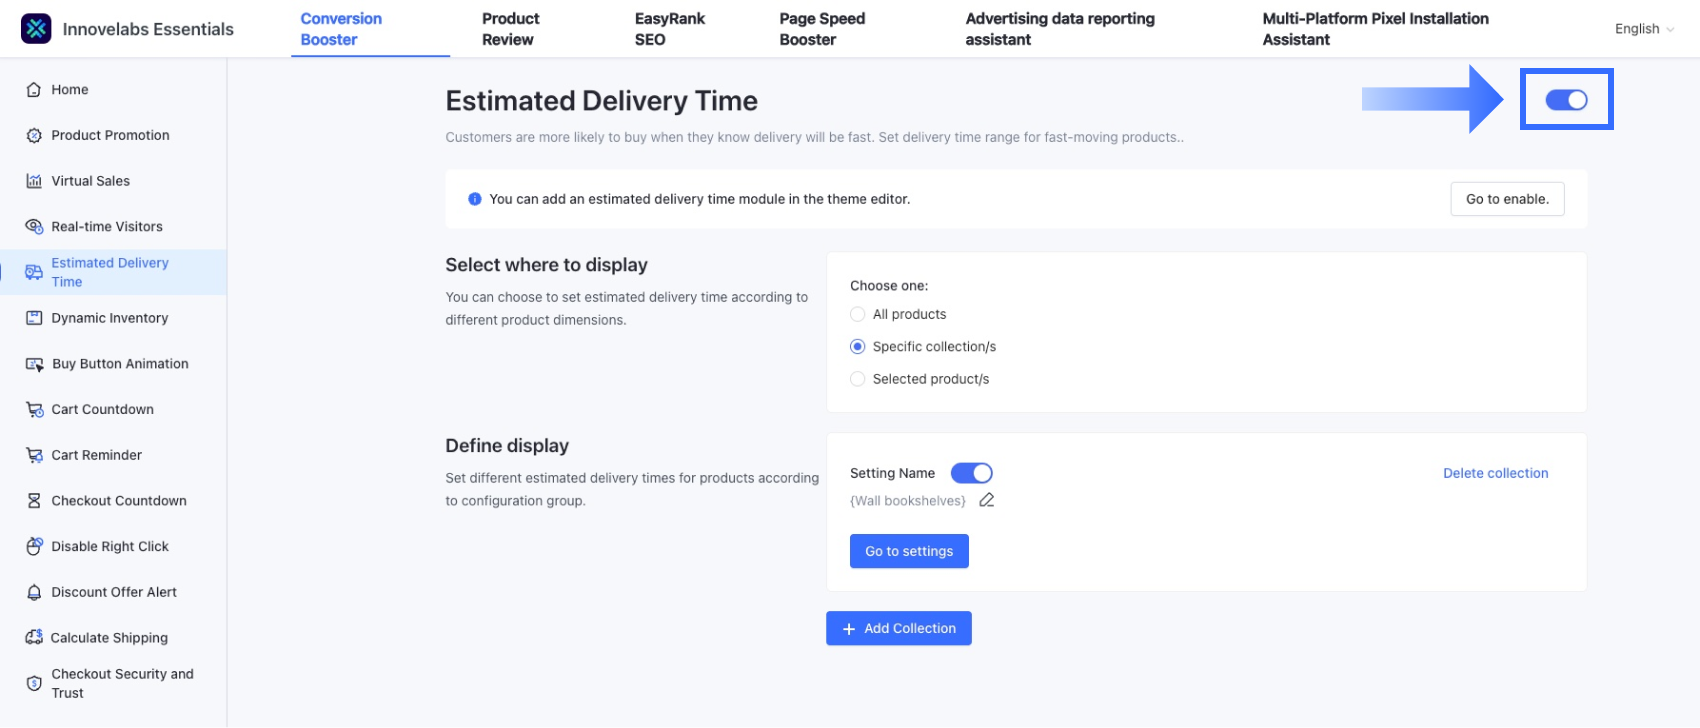Click the Add Collection button
Screen dimensions: 1700x728
click(x=899, y=628)
